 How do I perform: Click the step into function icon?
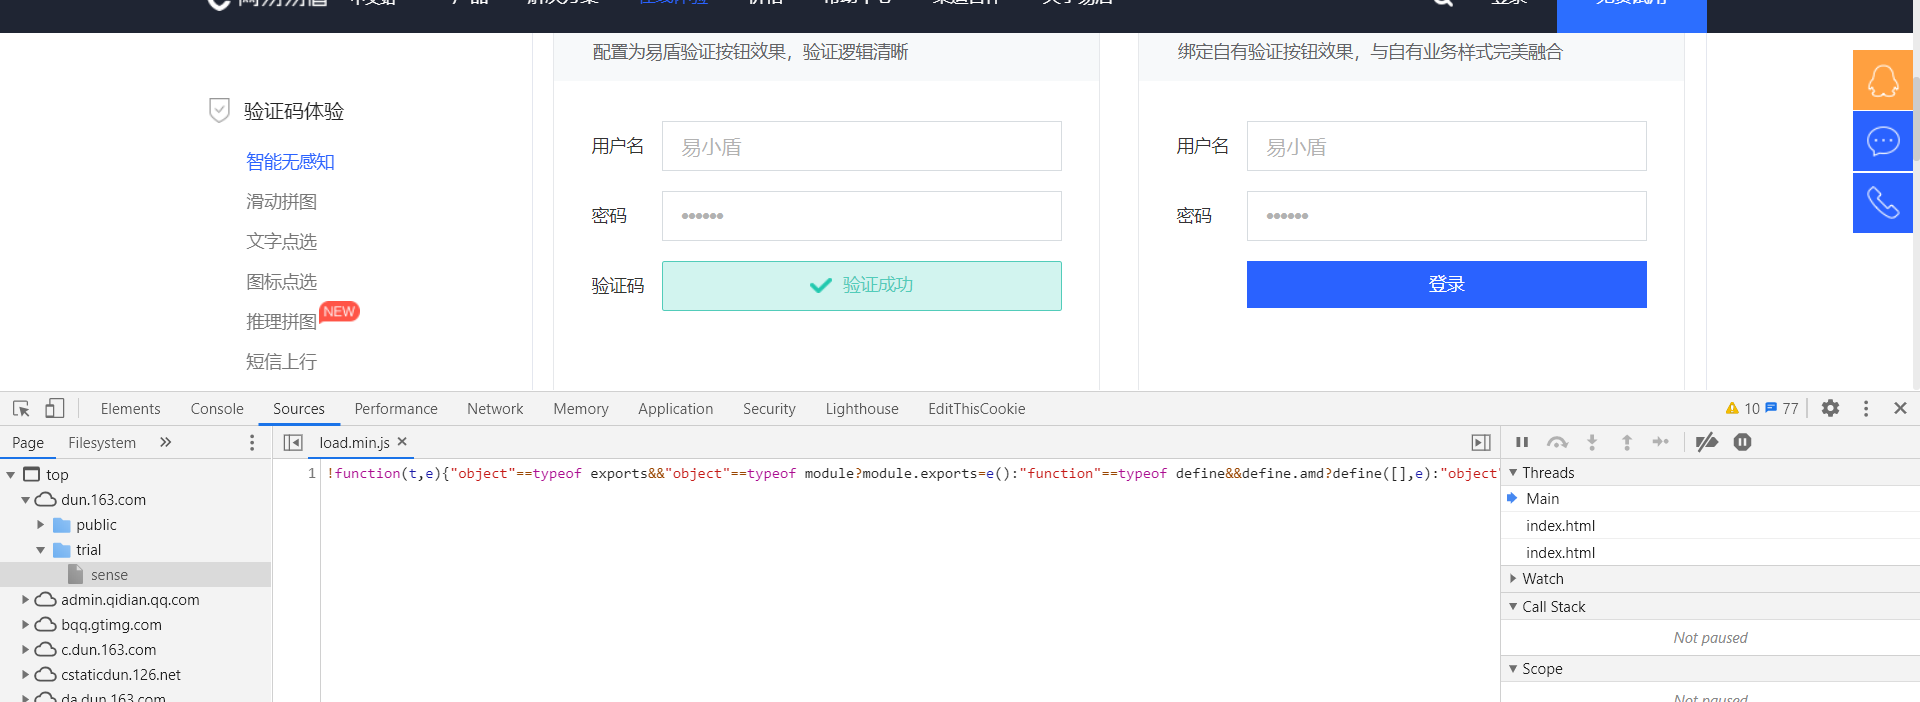(x=1592, y=442)
